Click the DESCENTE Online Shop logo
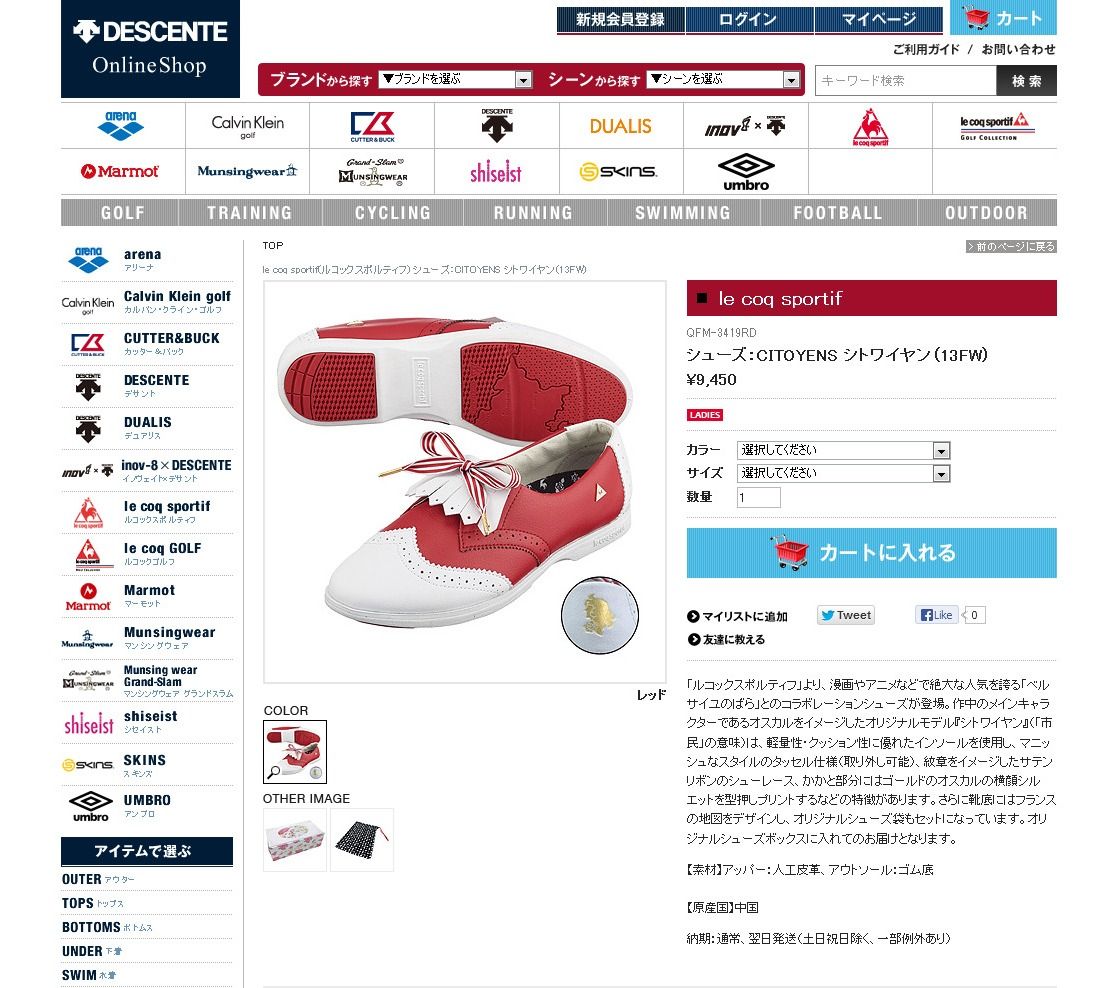Viewport: 1103px width, 988px height. (x=151, y=49)
